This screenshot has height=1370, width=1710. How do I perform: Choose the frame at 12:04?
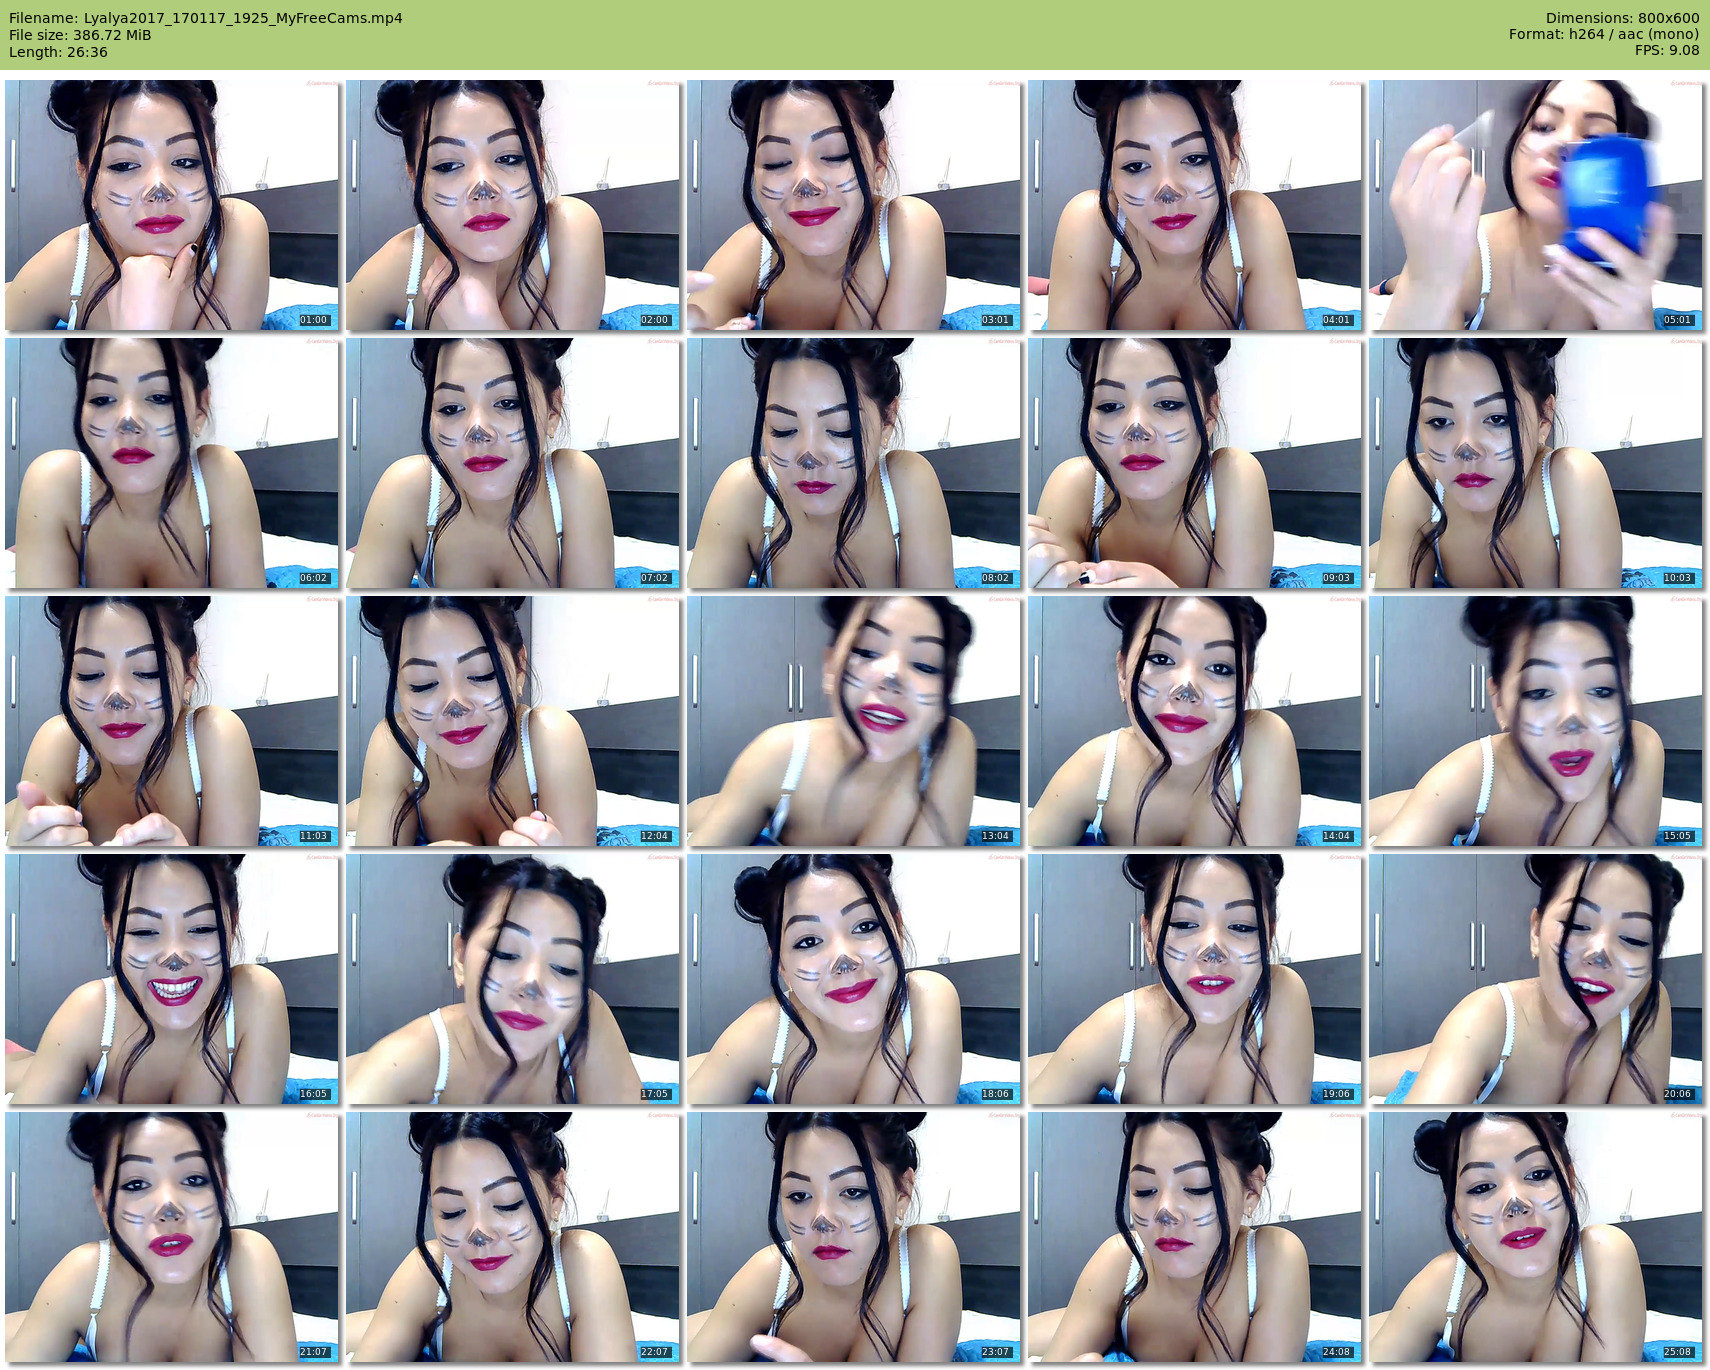click(513, 721)
